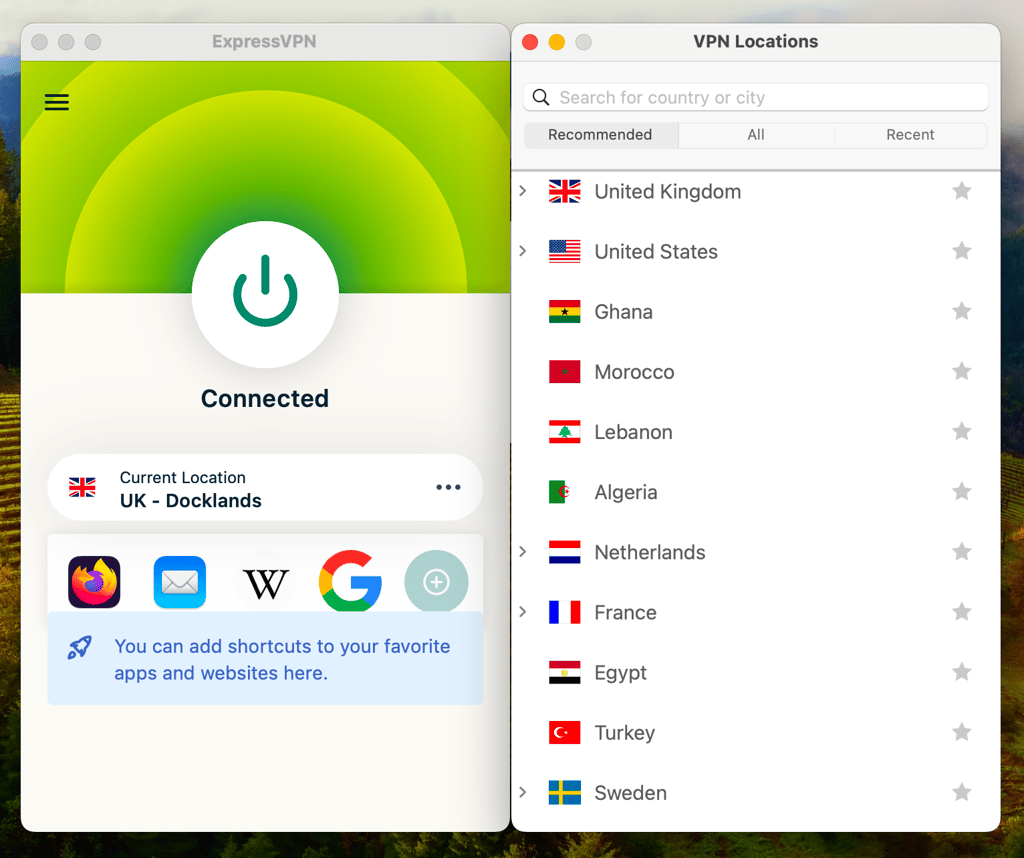The image size is (1024, 858).
Task: Select the Current Location UK - Docklands card
Action: click(265, 487)
